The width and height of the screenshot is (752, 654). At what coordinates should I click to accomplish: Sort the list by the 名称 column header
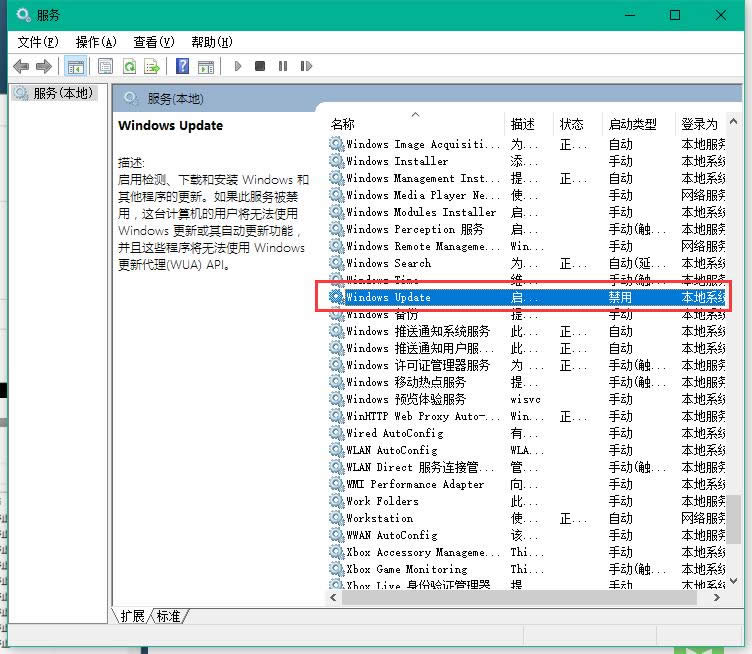[343, 124]
